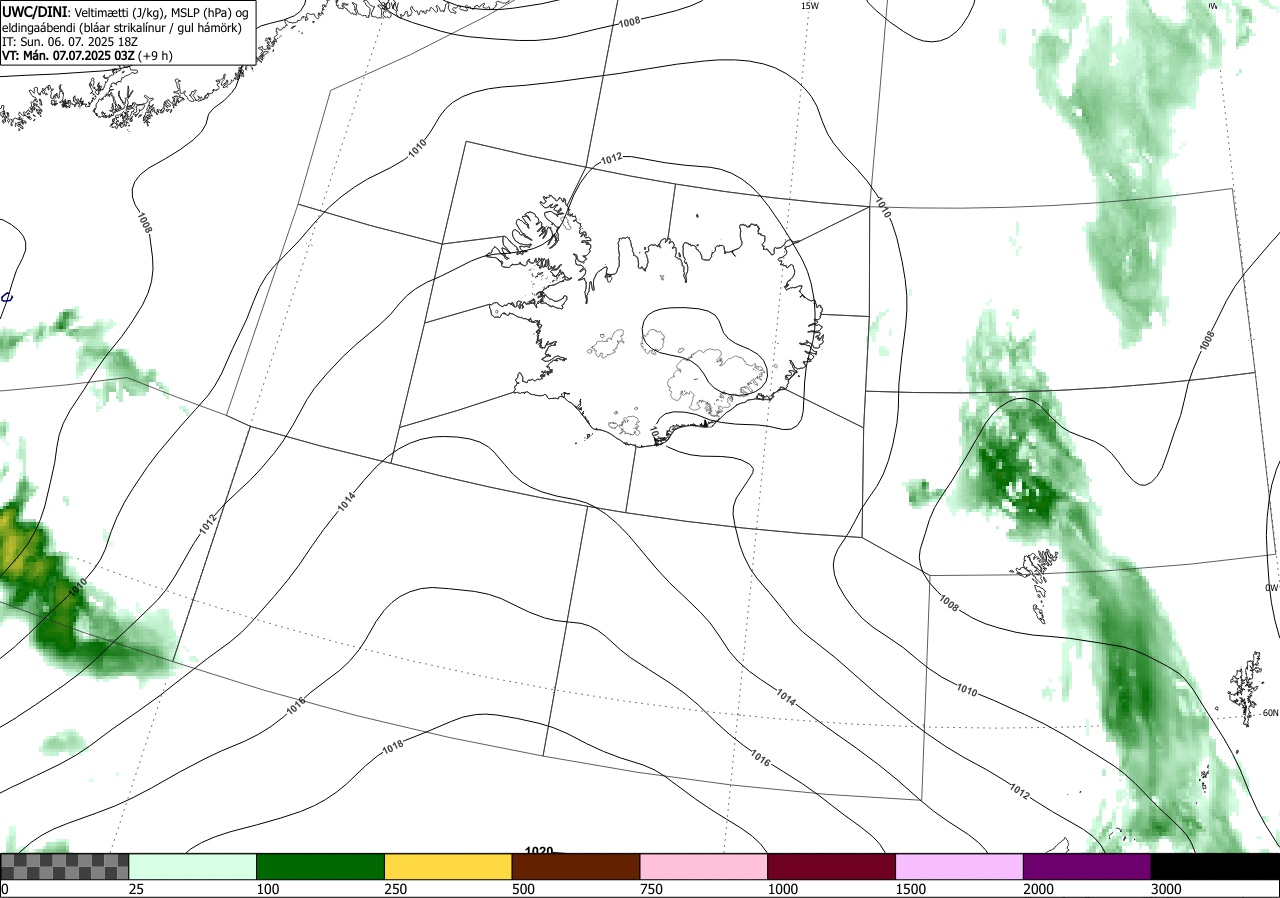The height and width of the screenshot is (898, 1280).
Task: Click the bold UWC/DINI title text
Action: click(x=35, y=11)
